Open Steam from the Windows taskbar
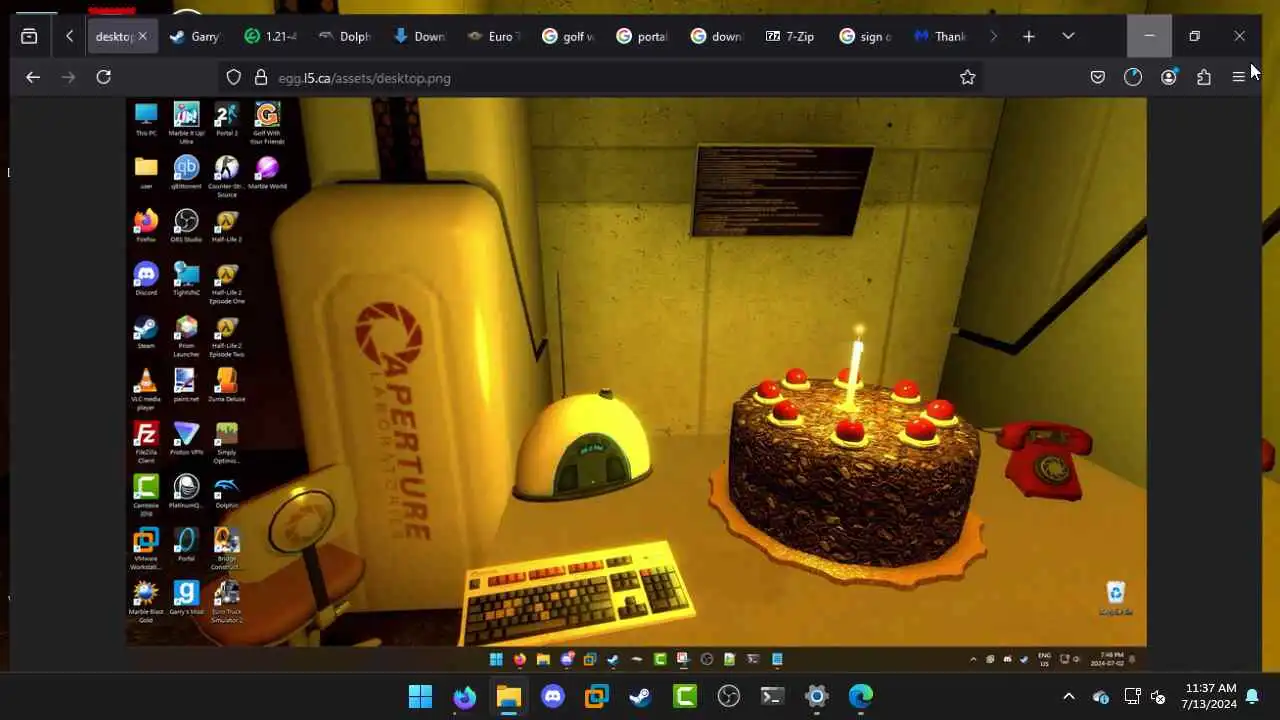Image resolution: width=1280 pixels, height=720 pixels. (x=641, y=696)
